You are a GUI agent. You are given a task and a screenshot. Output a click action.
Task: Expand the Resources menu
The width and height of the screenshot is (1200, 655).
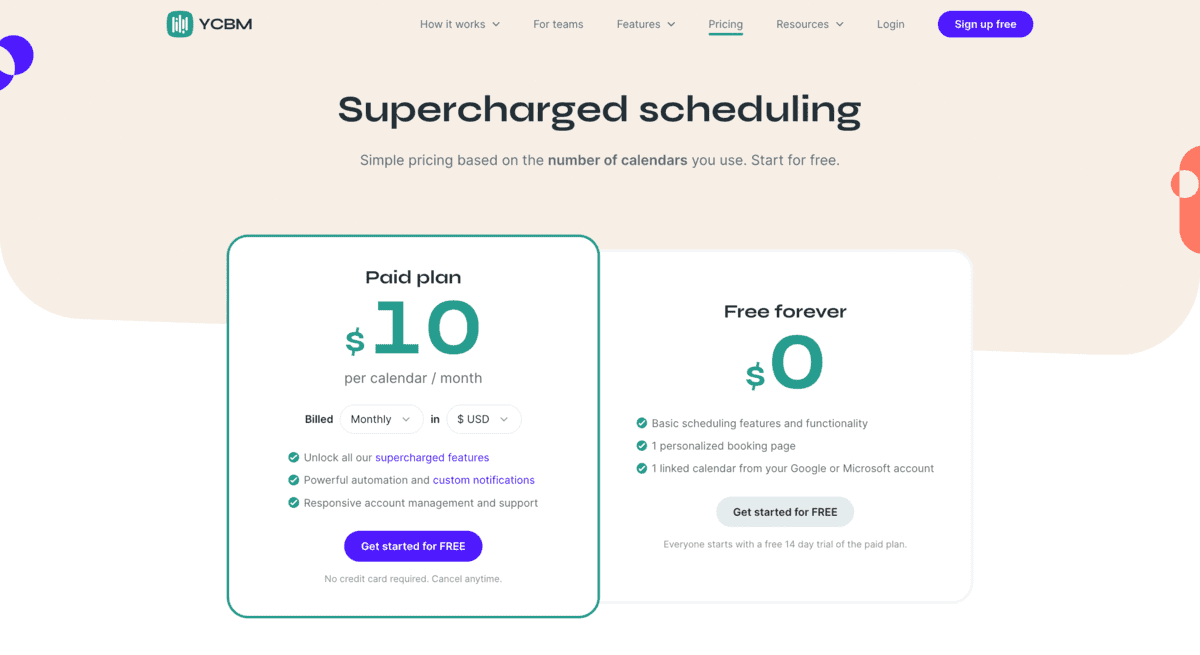click(x=809, y=24)
